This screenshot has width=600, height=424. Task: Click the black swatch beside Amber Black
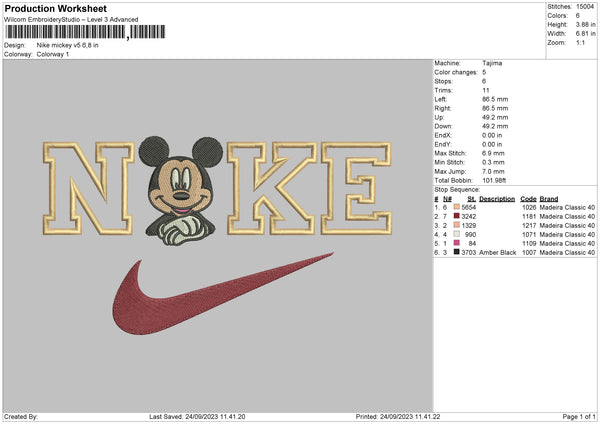(456, 252)
